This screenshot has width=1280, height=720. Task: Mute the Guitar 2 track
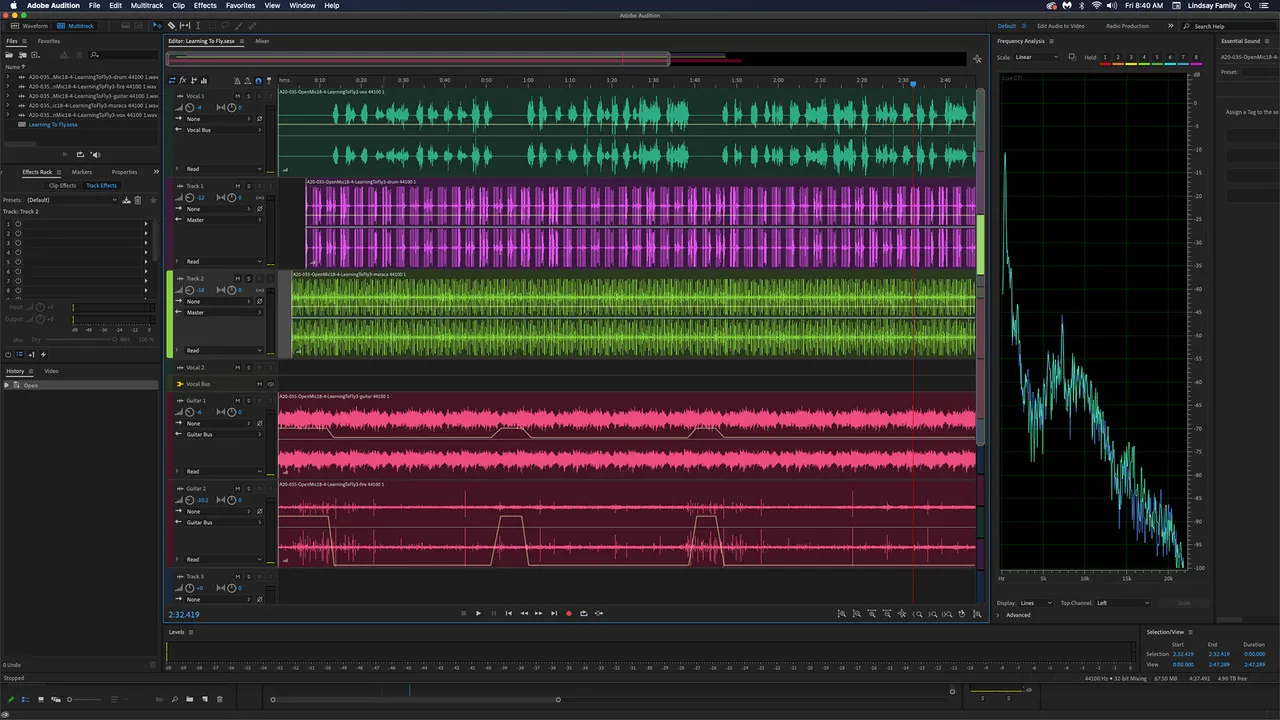[x=238, y=488]
